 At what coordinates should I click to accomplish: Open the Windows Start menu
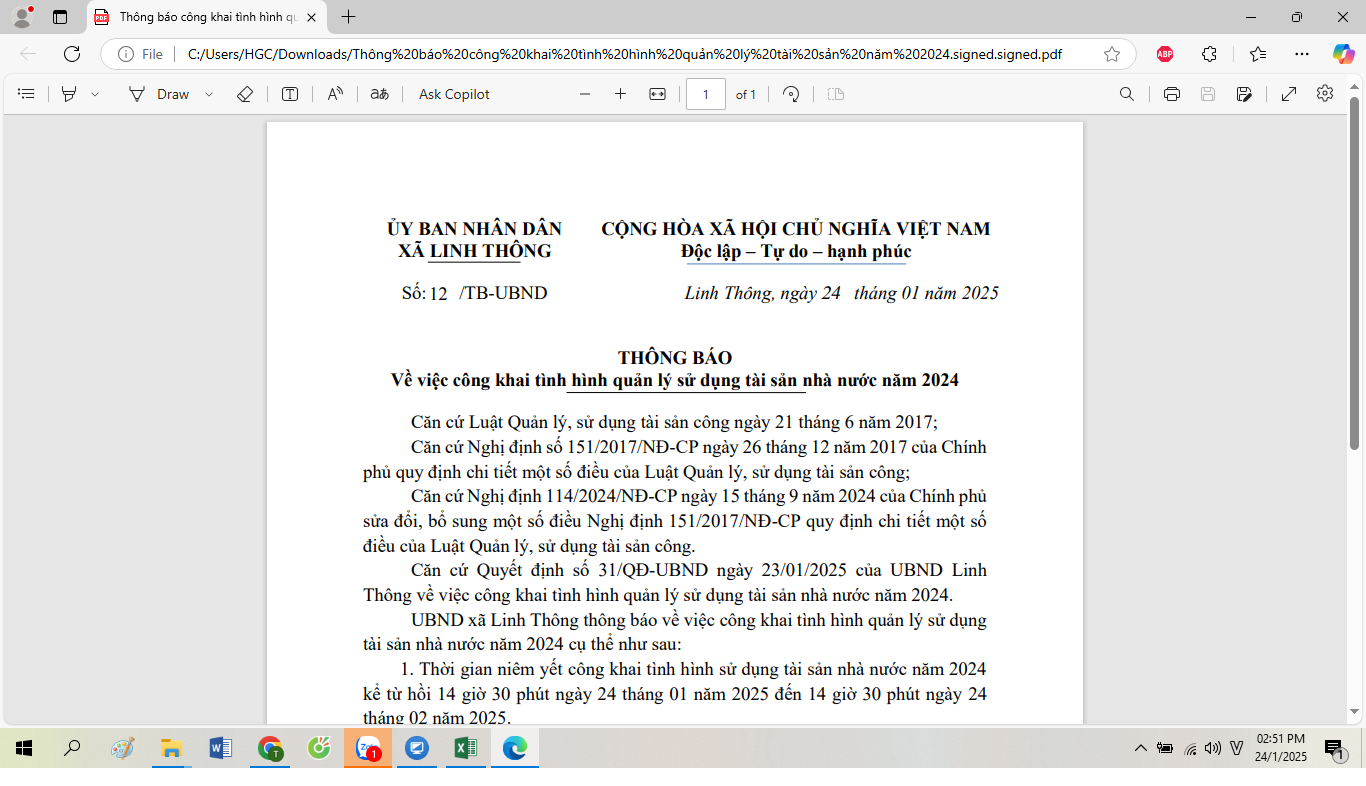(x=24, y=748)
